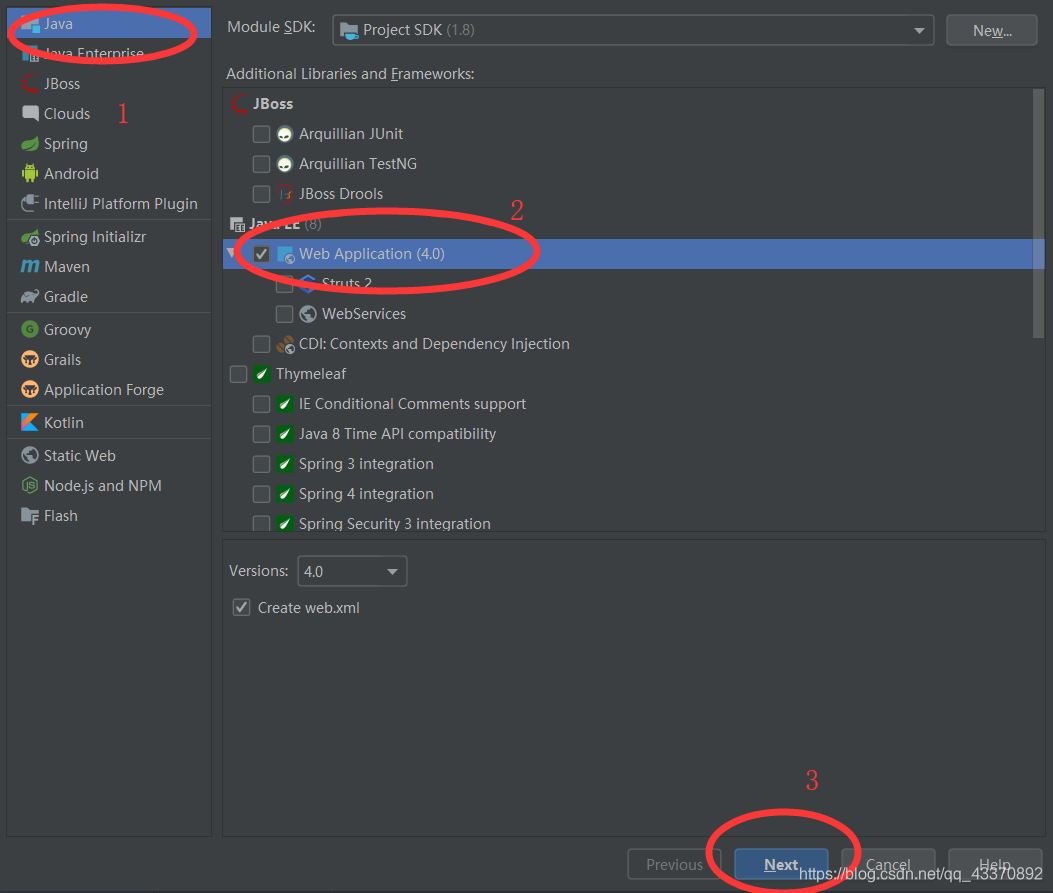Image resolution: width=1053 pixels, height=893 pixels.
Task: Click the Arquillian TestNG alien icon
Action: pyautogui.click(x=285, y=164)
